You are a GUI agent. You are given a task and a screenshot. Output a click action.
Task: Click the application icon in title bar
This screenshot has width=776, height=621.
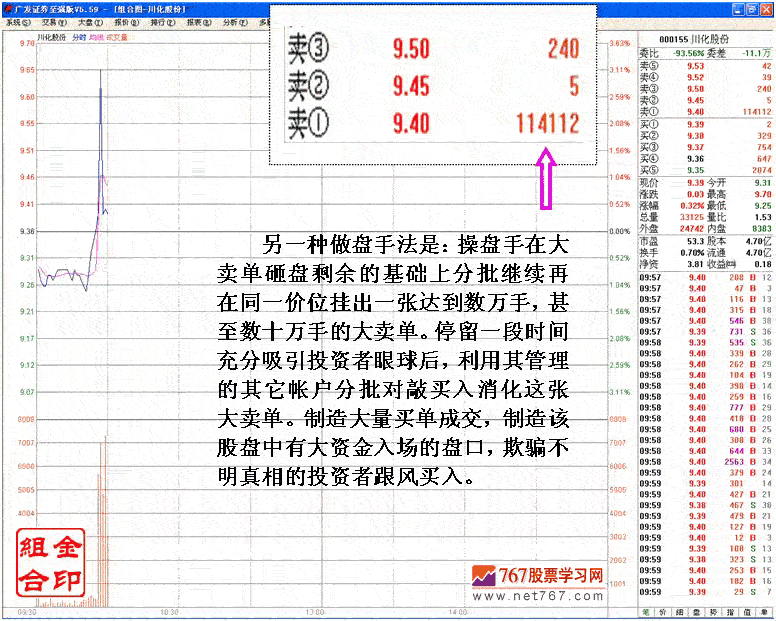[x=7, y=7]
